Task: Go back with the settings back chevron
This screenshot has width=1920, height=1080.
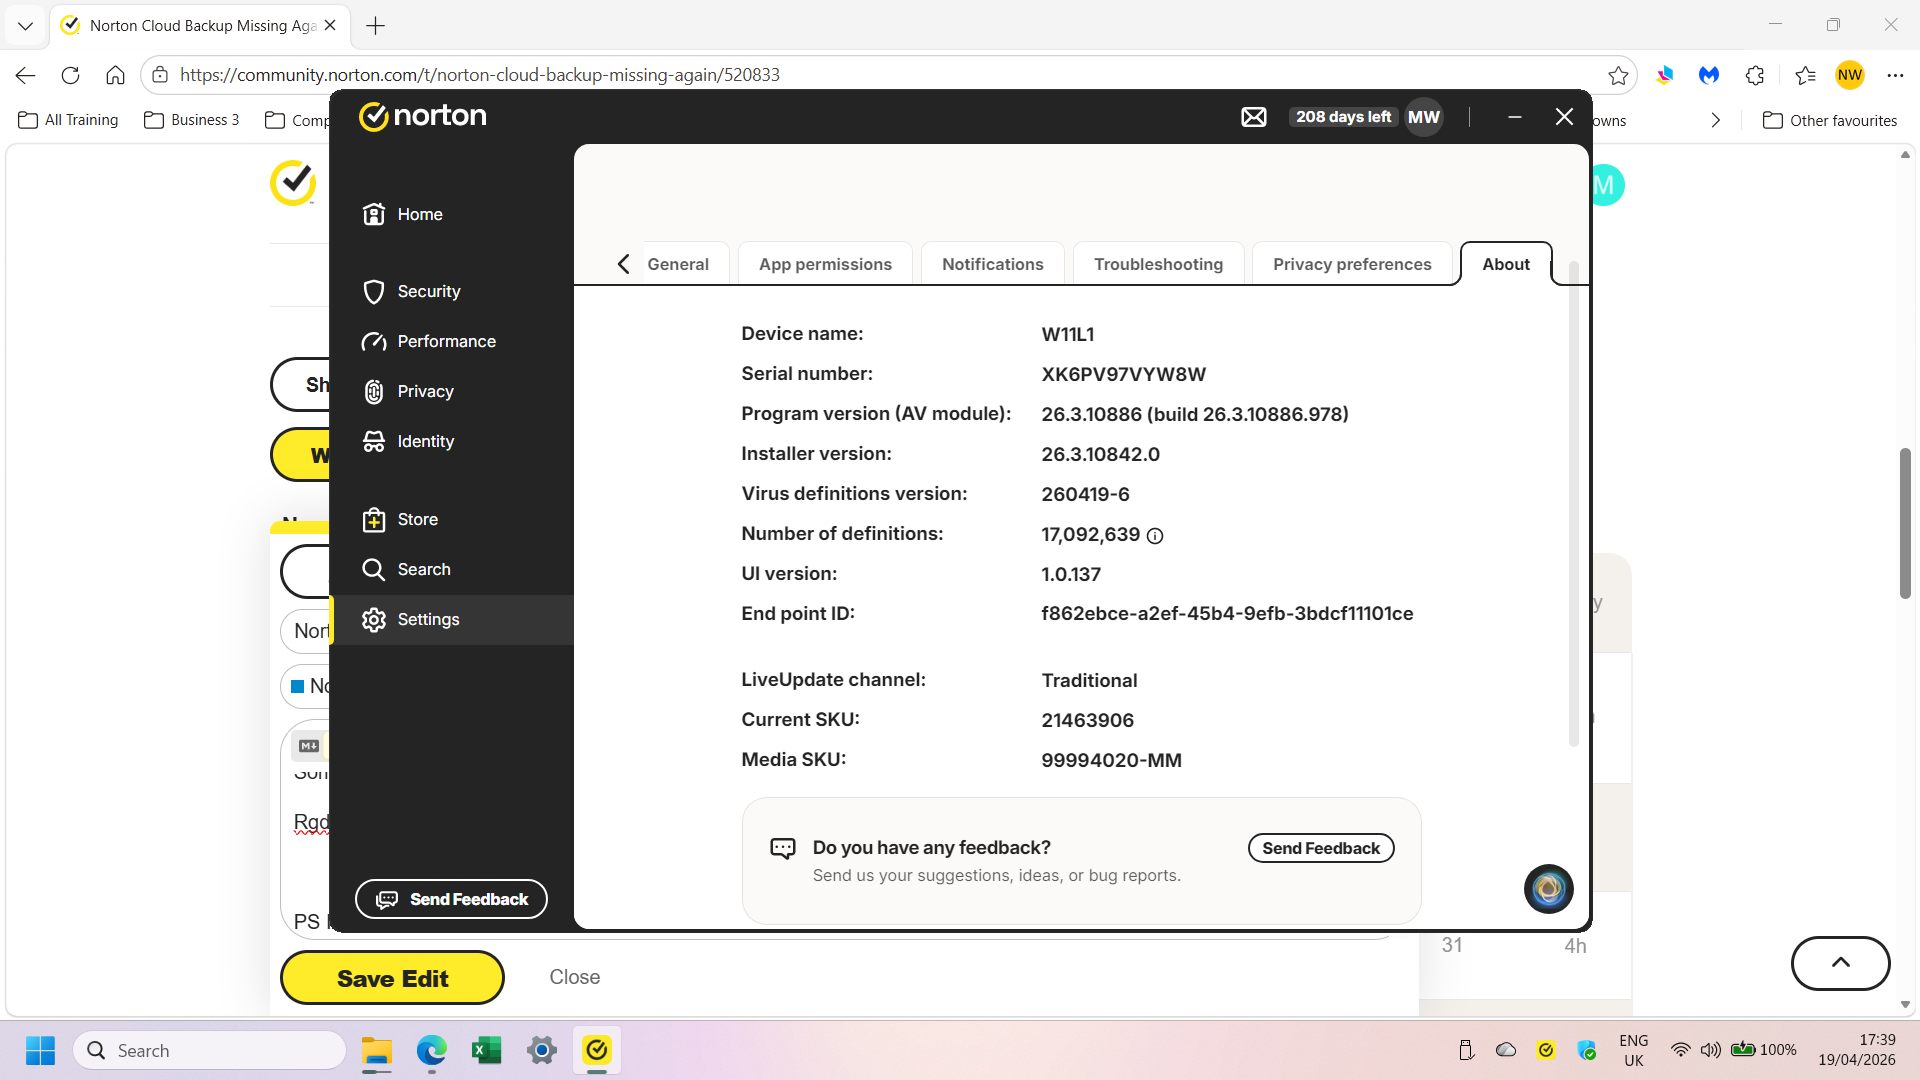Action: (623, 264)
